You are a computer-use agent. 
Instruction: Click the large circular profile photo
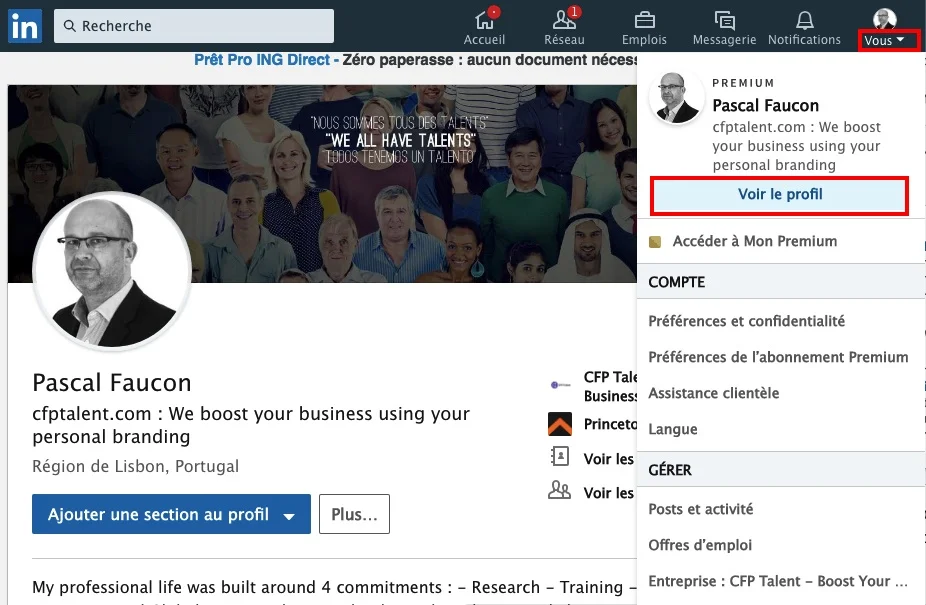pos(112,271)
